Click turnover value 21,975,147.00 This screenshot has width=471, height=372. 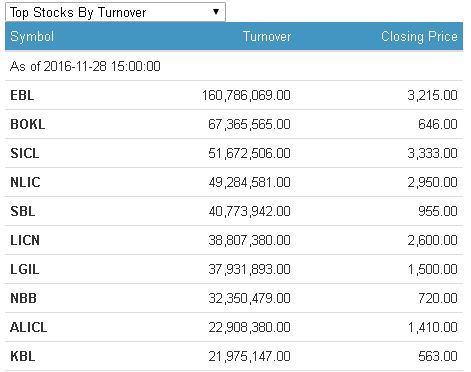tap(249, 356)
